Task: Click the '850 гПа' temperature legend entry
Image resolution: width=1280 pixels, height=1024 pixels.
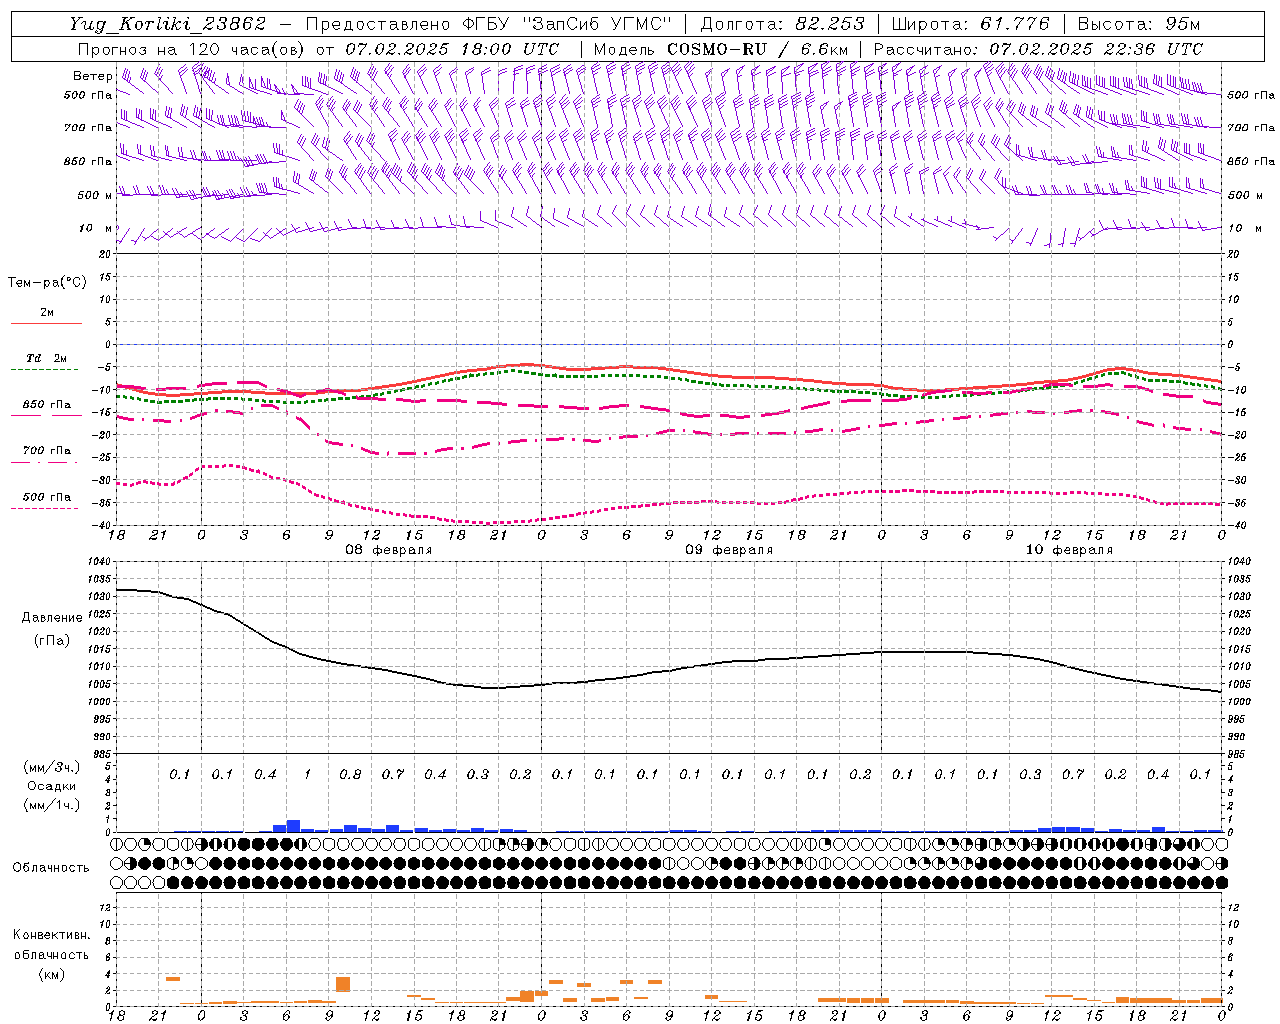Action: pos(47,404)
